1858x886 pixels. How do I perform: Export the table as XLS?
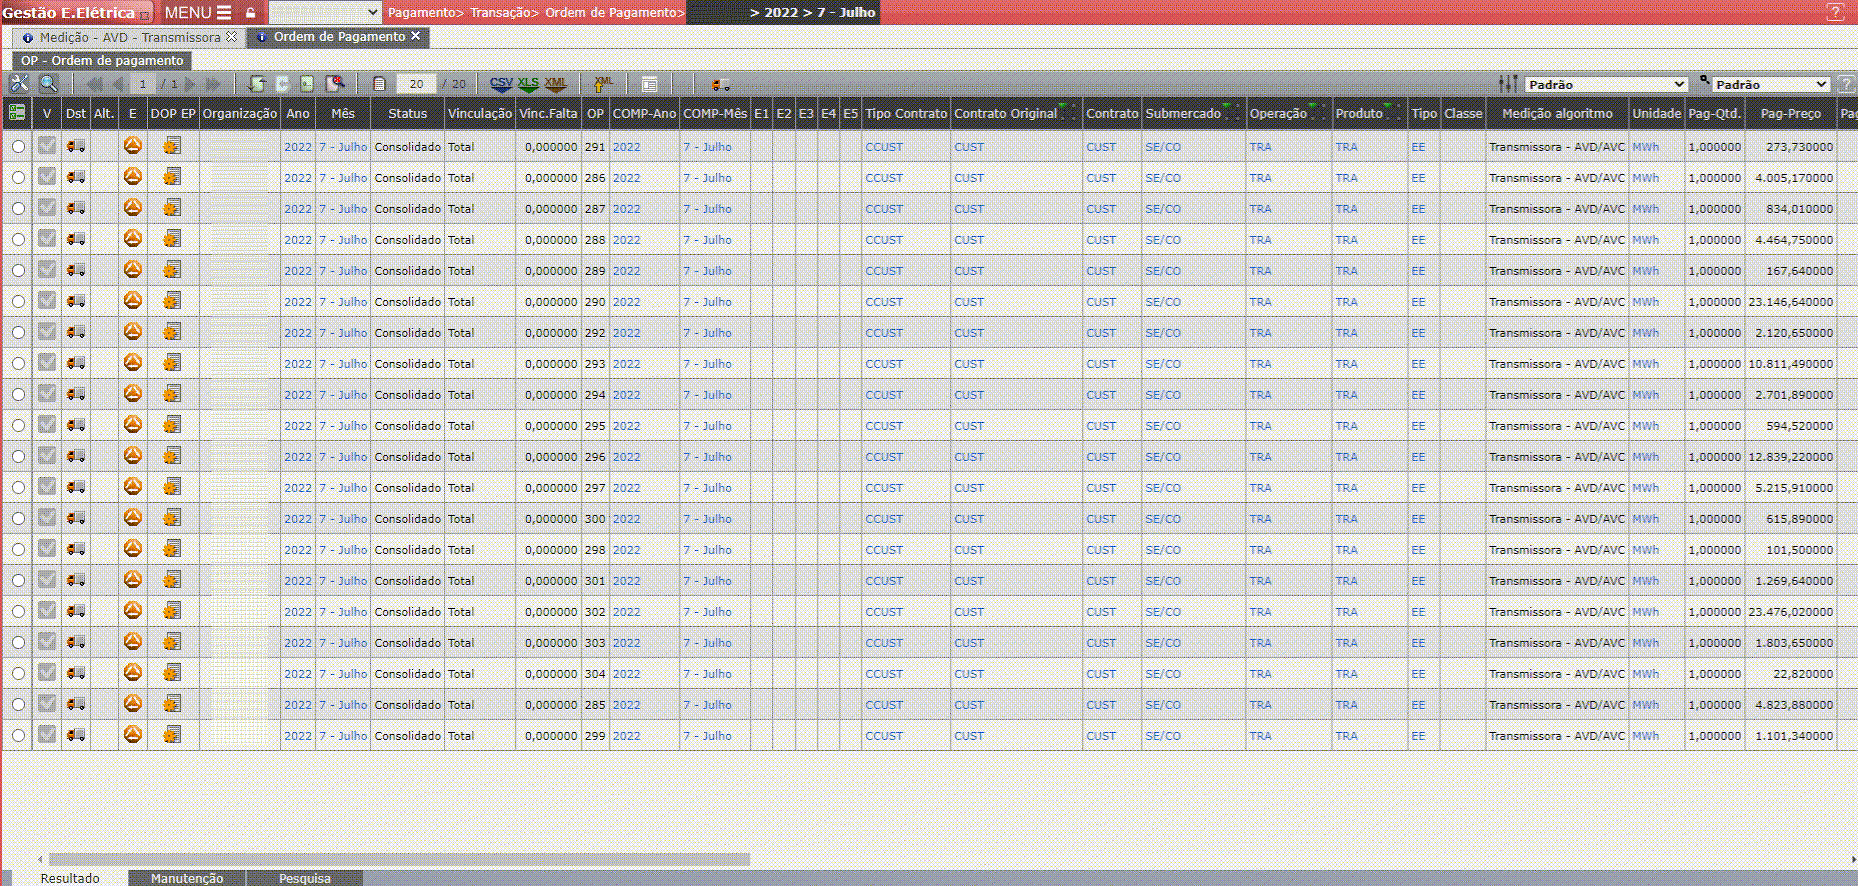[528, 84]
